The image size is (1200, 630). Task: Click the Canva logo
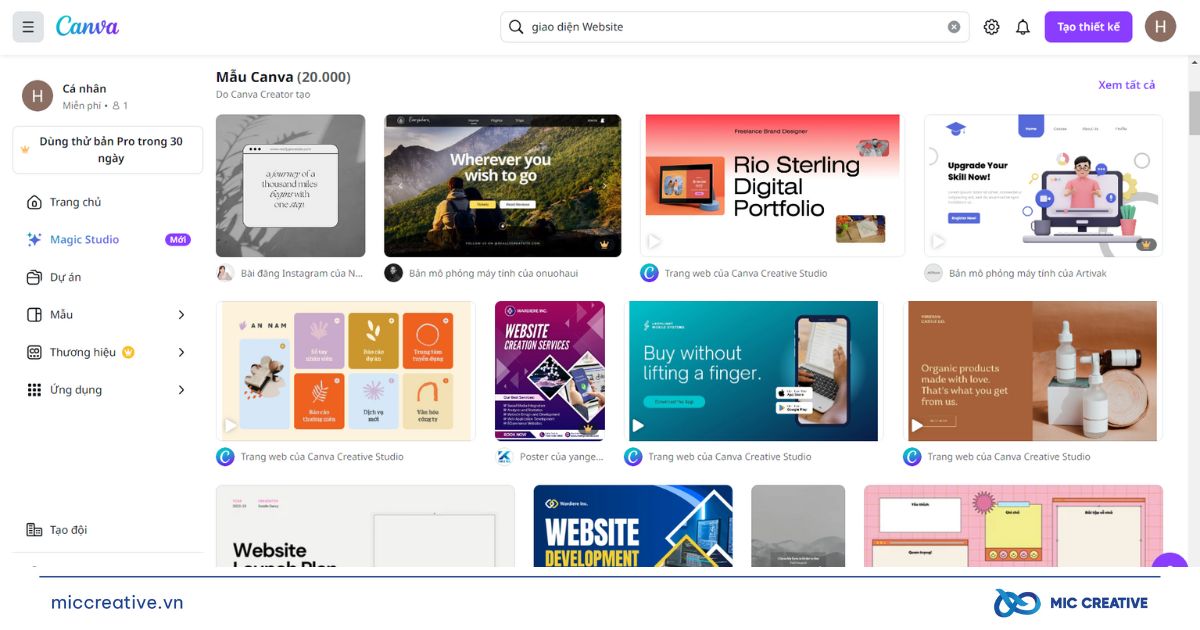pyautogui.click(x=87, y=26)
